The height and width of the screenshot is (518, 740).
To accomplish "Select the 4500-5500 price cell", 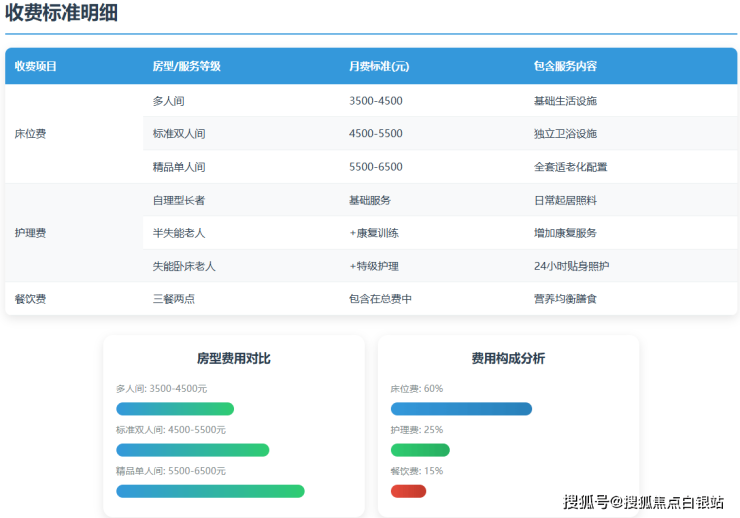I will (376, 134).
